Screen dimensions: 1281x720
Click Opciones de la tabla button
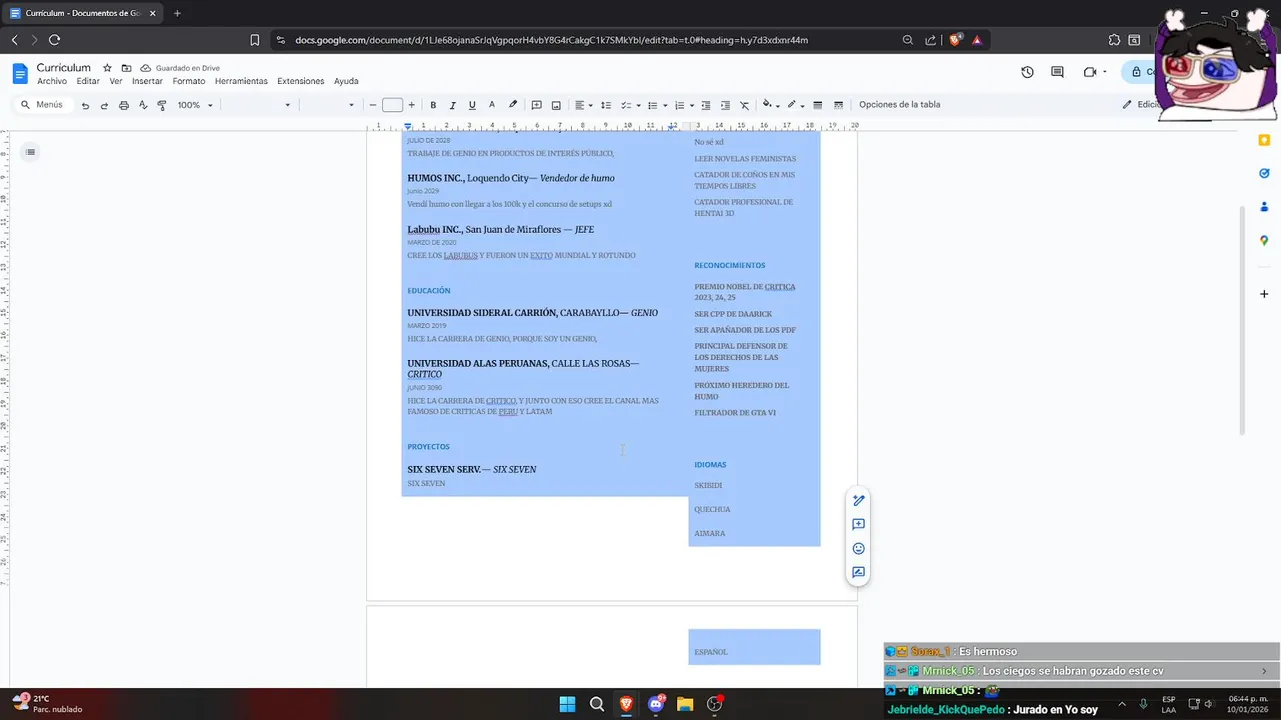900,104
